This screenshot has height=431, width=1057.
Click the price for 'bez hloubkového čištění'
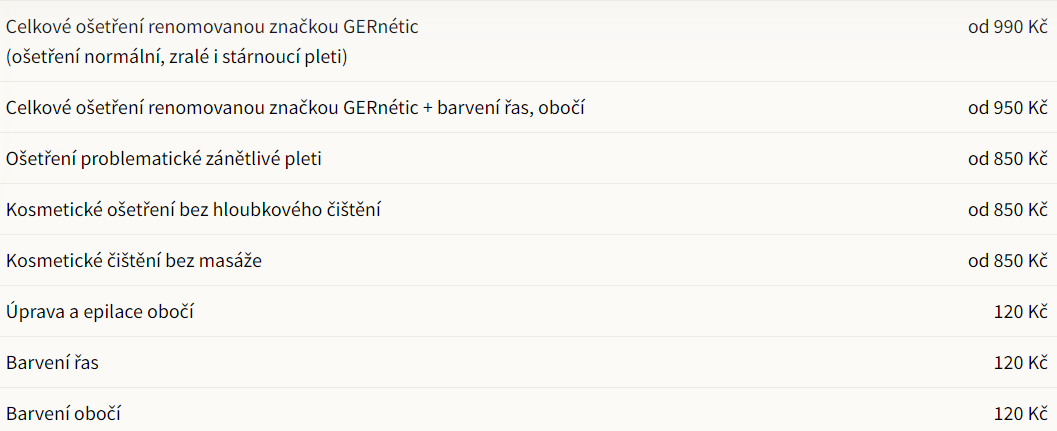coord(1008,210)
